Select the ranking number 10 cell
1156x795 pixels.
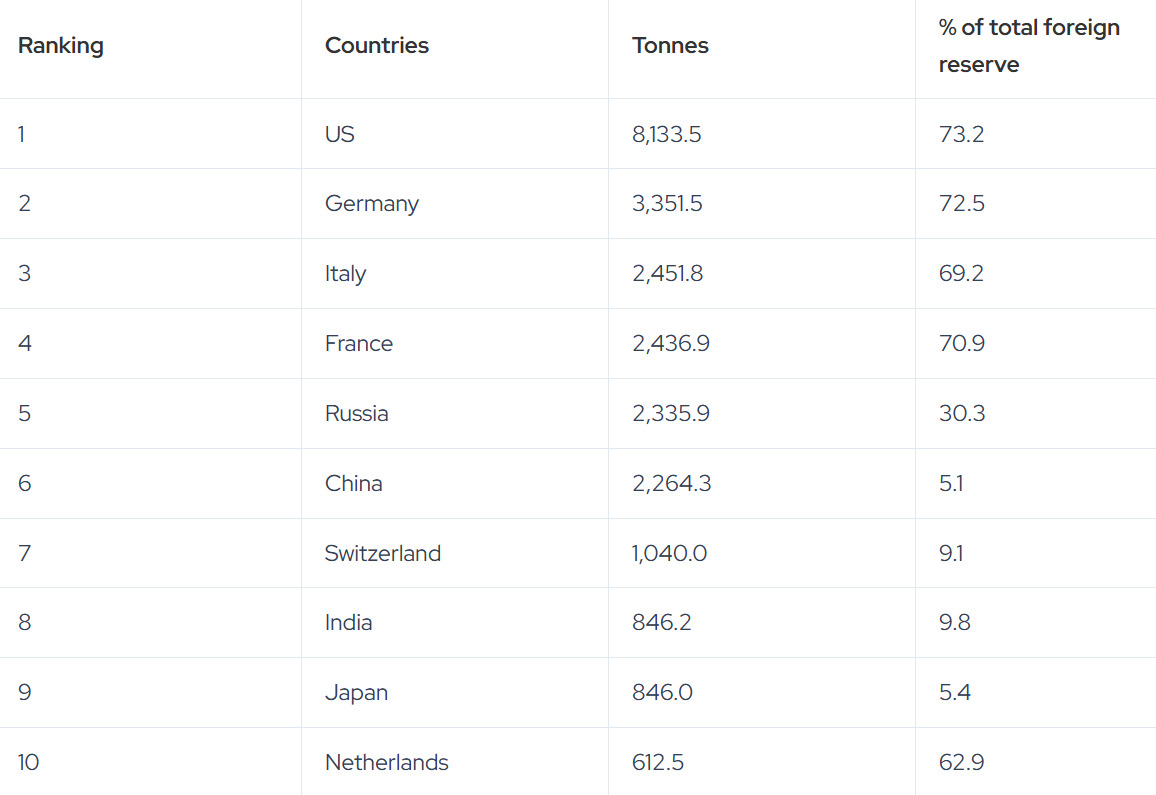29,763
